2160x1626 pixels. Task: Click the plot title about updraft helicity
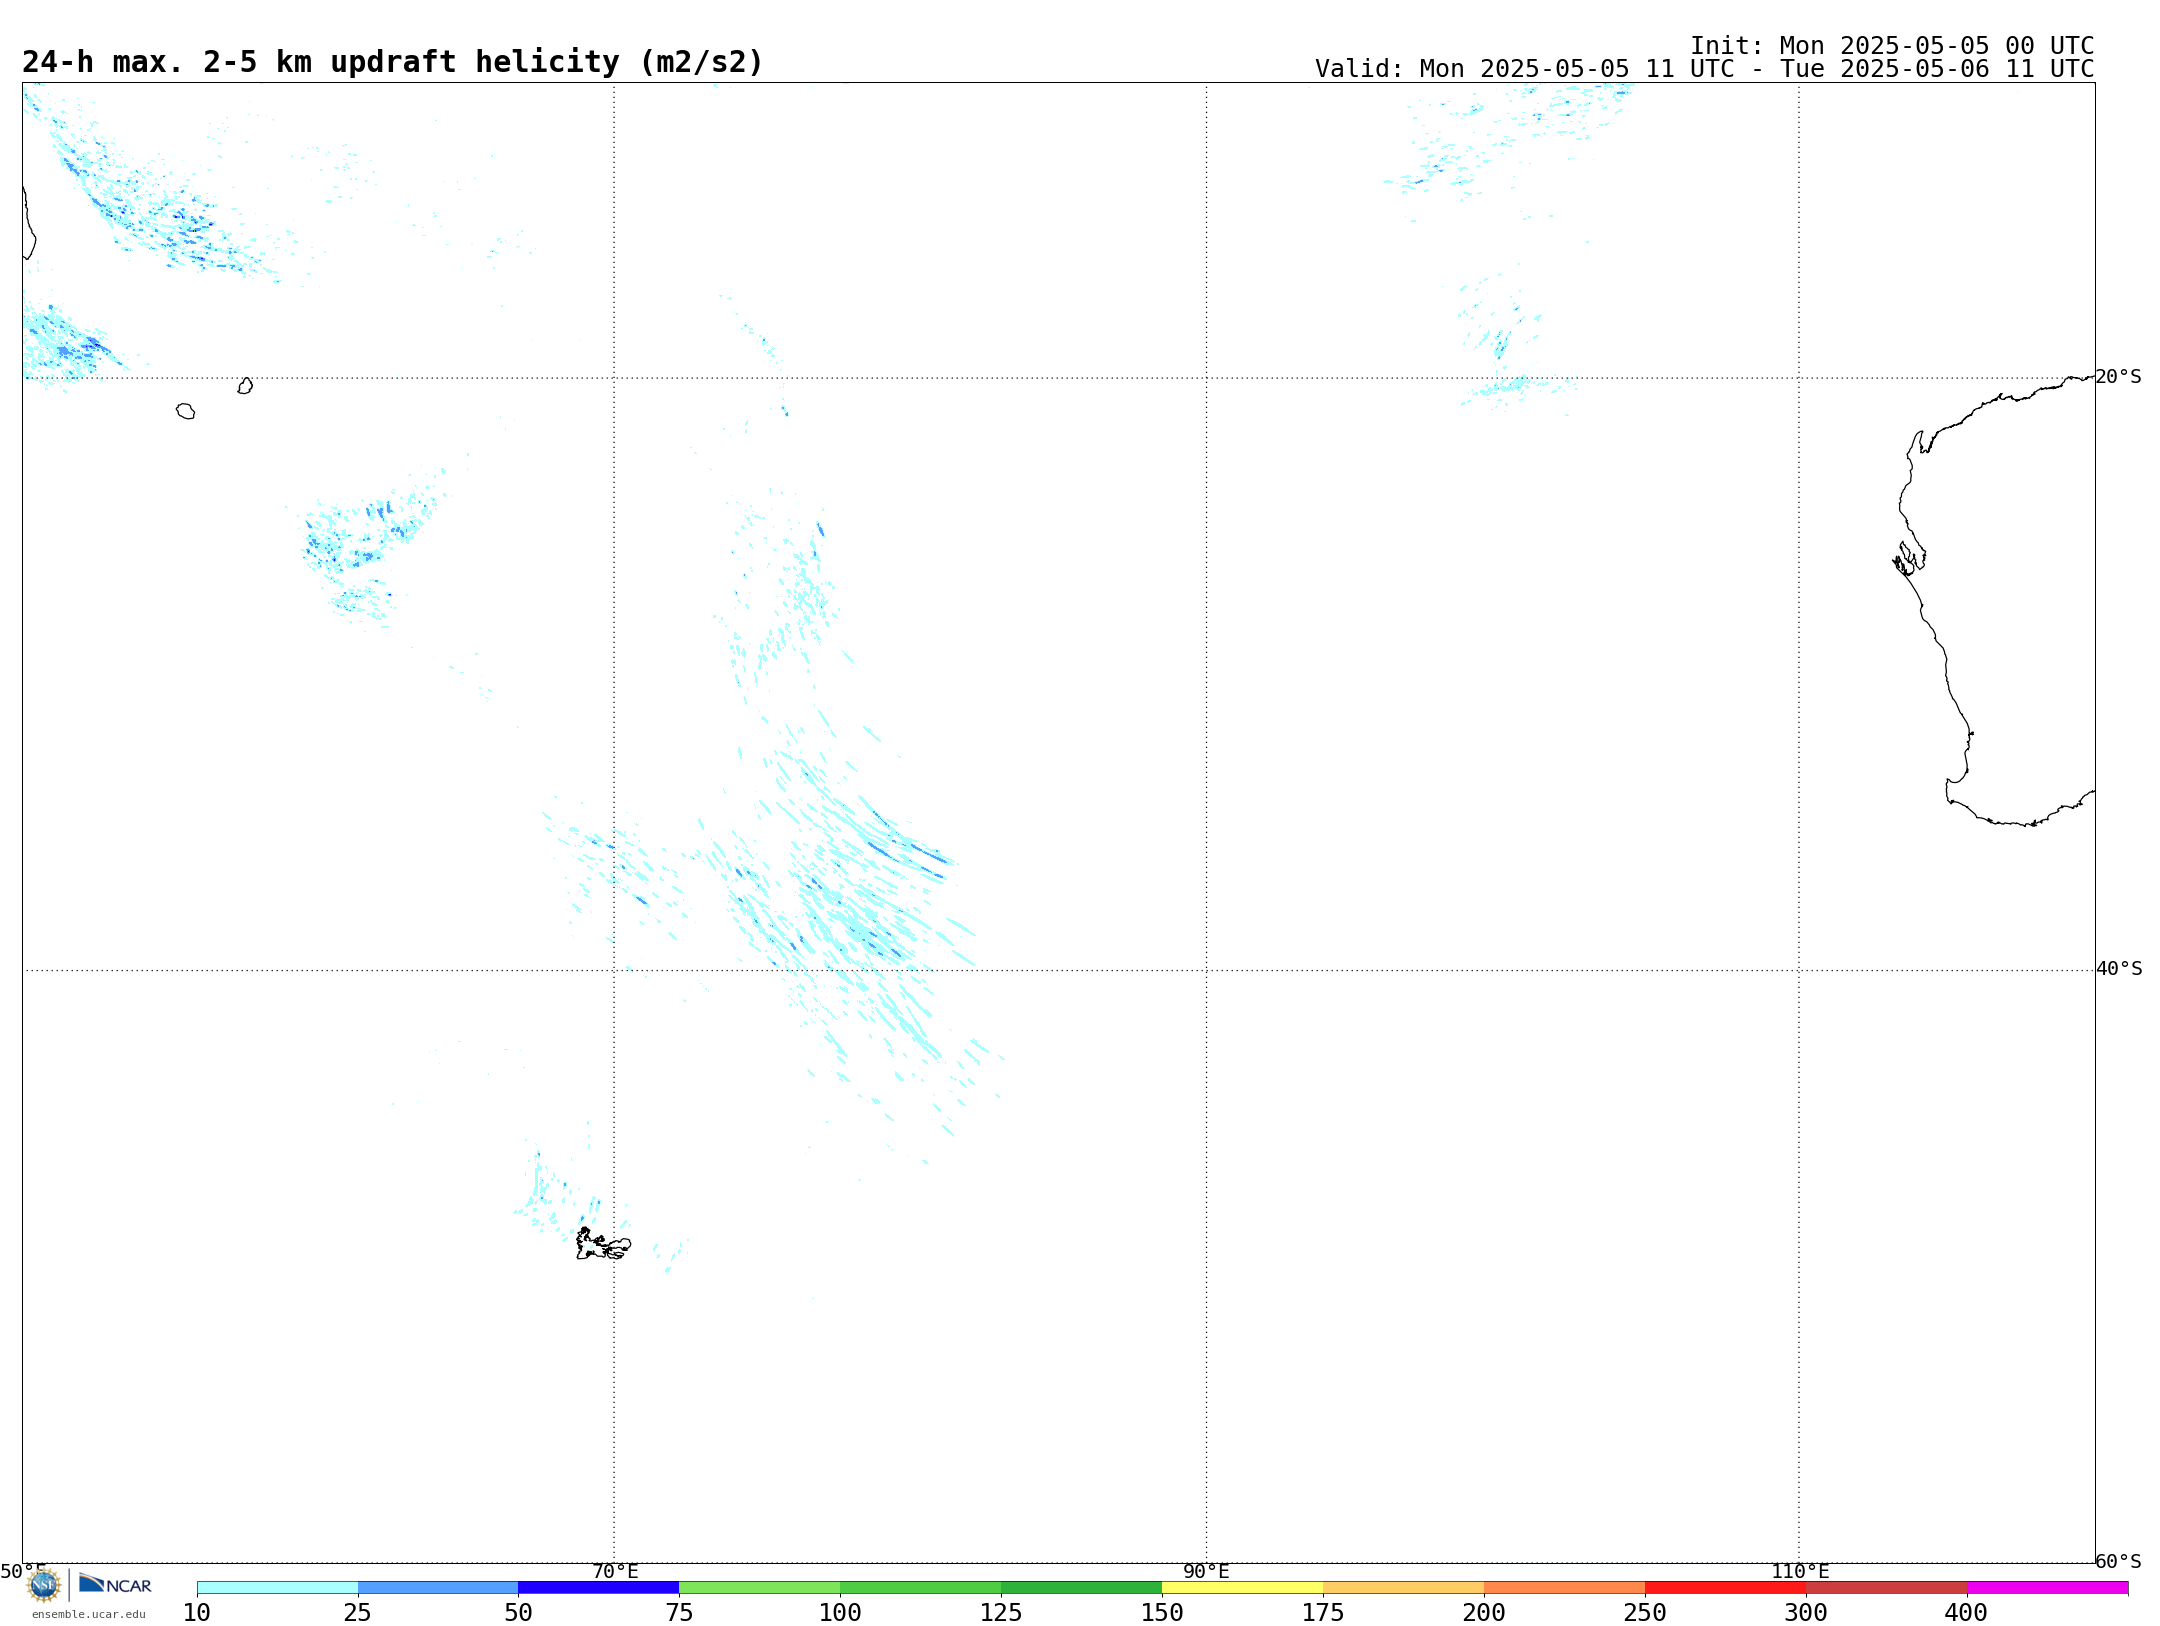click(392, 62)
